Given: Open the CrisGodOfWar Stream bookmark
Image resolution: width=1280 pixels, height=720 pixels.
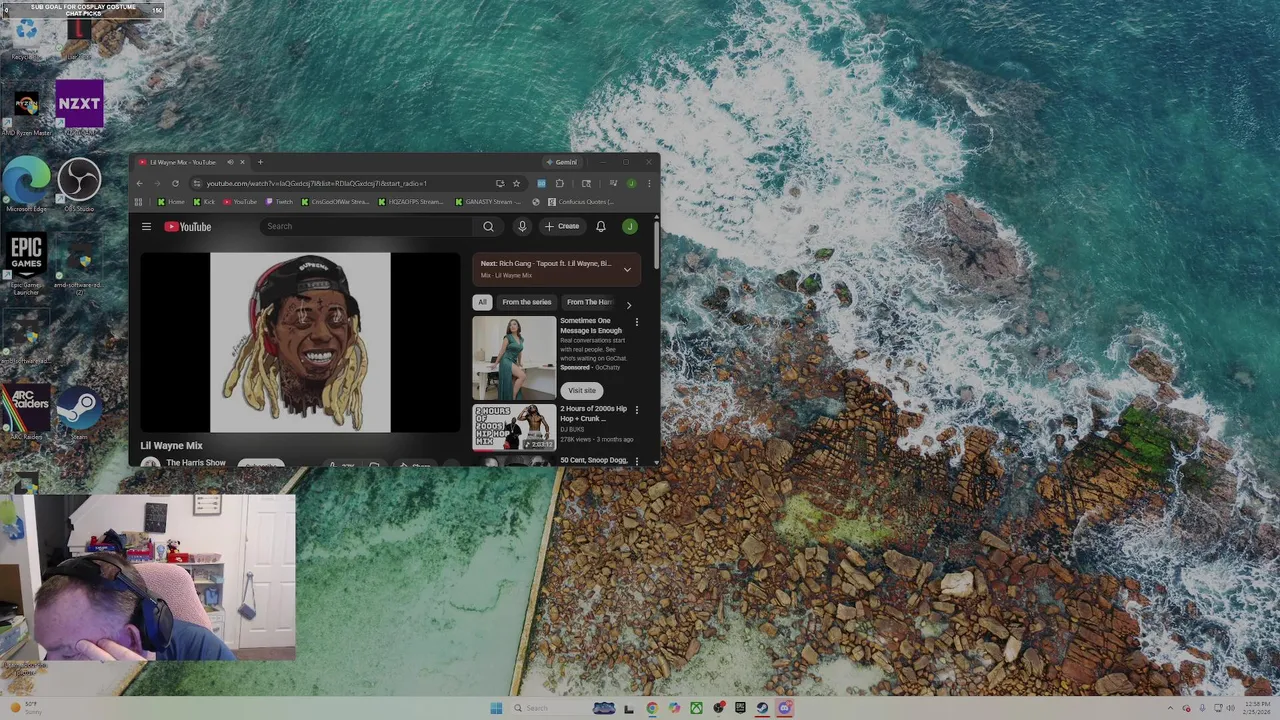Looking at the screenshot, I should click(x=335, y=202).
